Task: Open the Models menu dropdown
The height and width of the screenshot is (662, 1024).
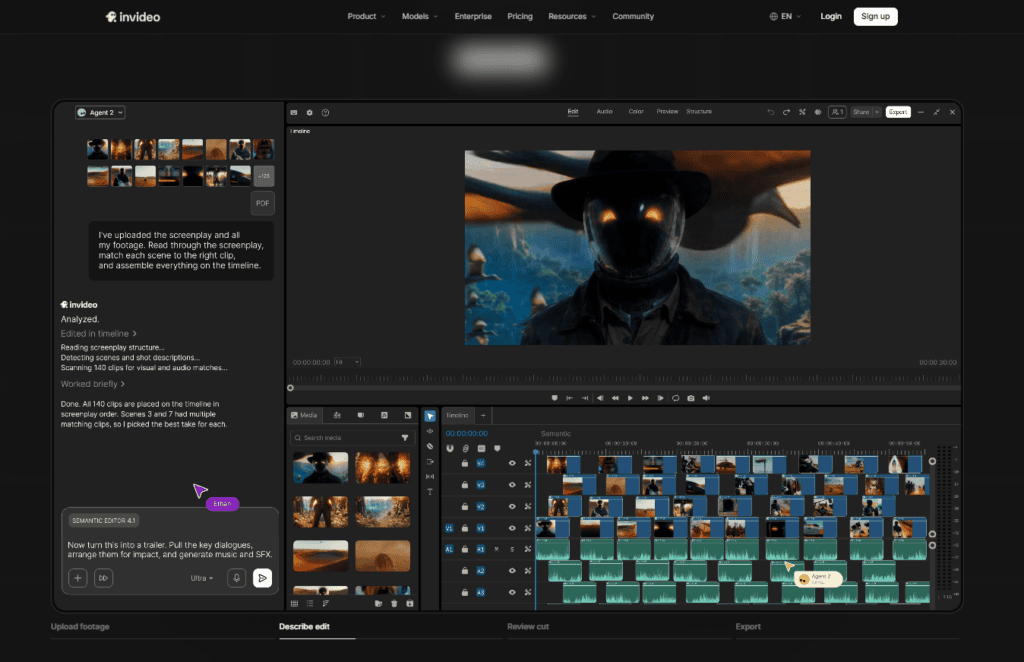Action: (x=420, y=16)
